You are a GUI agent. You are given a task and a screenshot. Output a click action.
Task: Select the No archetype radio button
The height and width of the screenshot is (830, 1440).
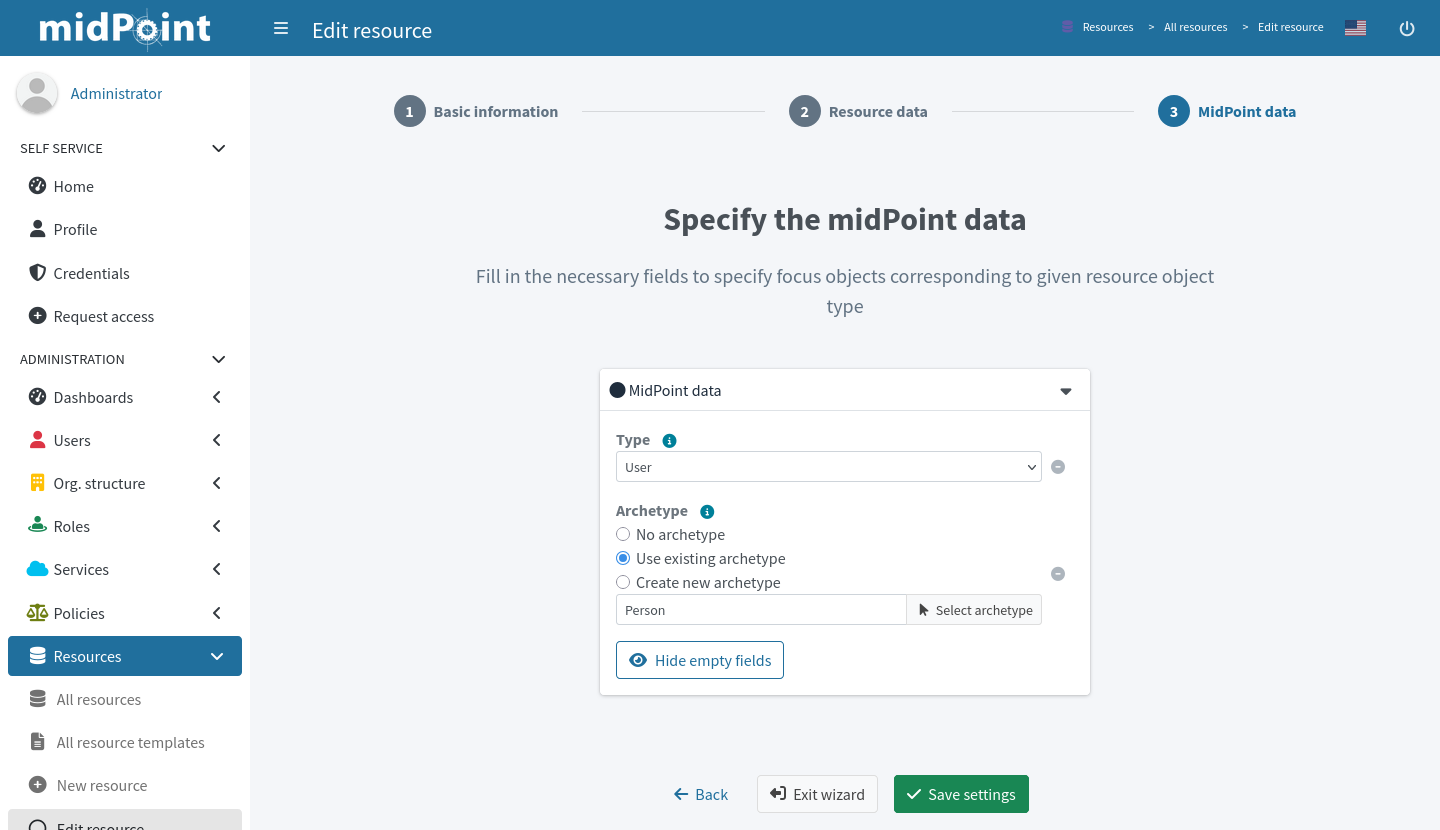point(623,534)
